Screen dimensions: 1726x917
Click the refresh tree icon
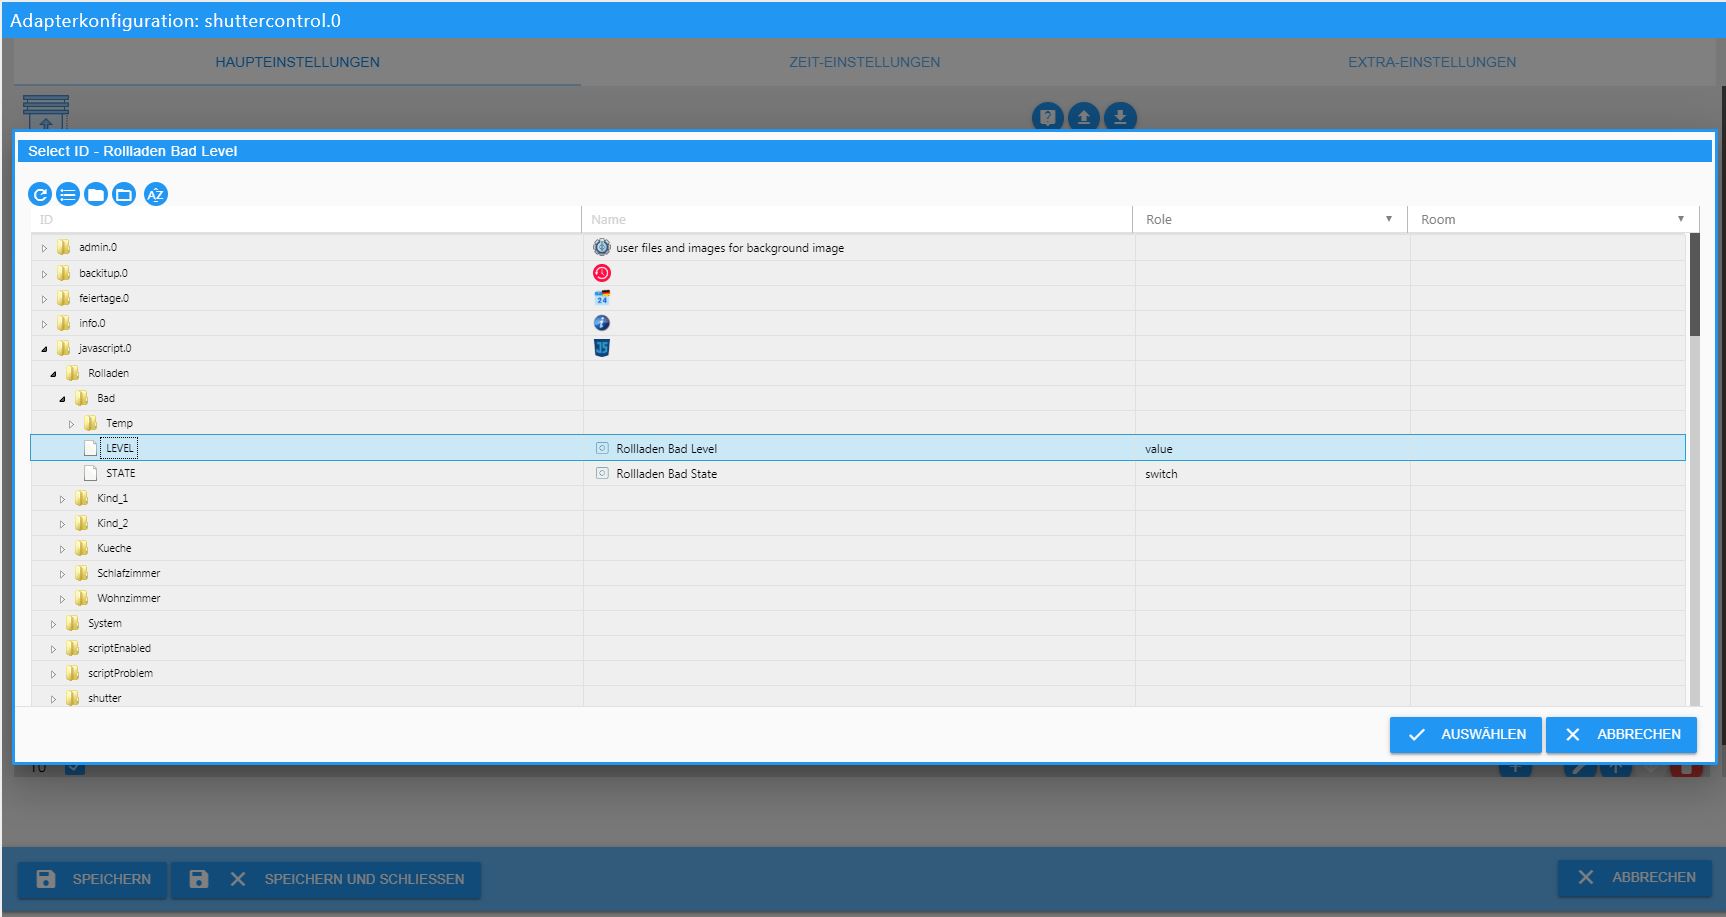pyautogui.click(x=40, y=194)
